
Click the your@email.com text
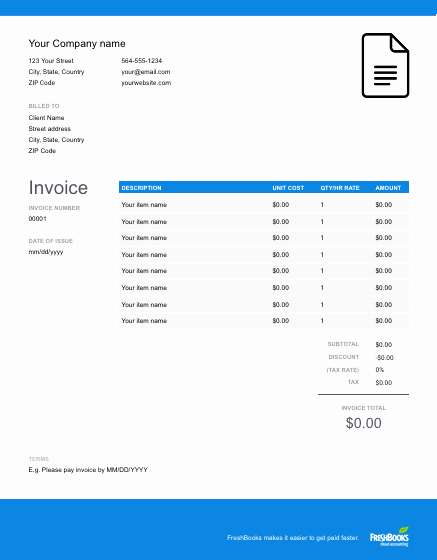click(146, 72)
